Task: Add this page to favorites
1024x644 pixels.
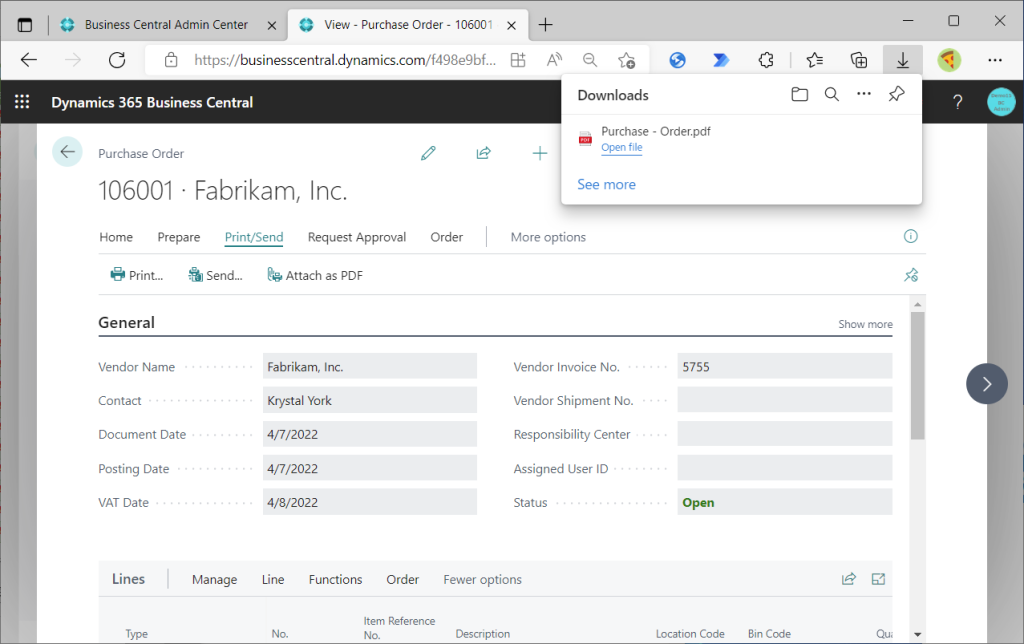Action: click(x=626, y=60)
